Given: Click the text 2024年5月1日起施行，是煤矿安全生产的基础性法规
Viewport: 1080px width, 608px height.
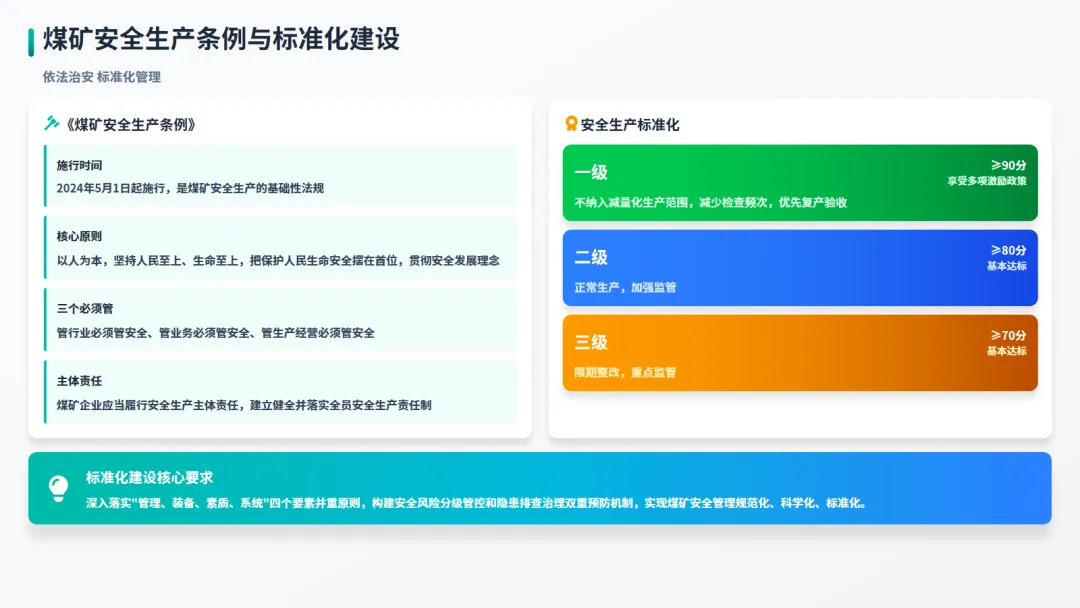Looking at the screenshot, I should point(190,188).
